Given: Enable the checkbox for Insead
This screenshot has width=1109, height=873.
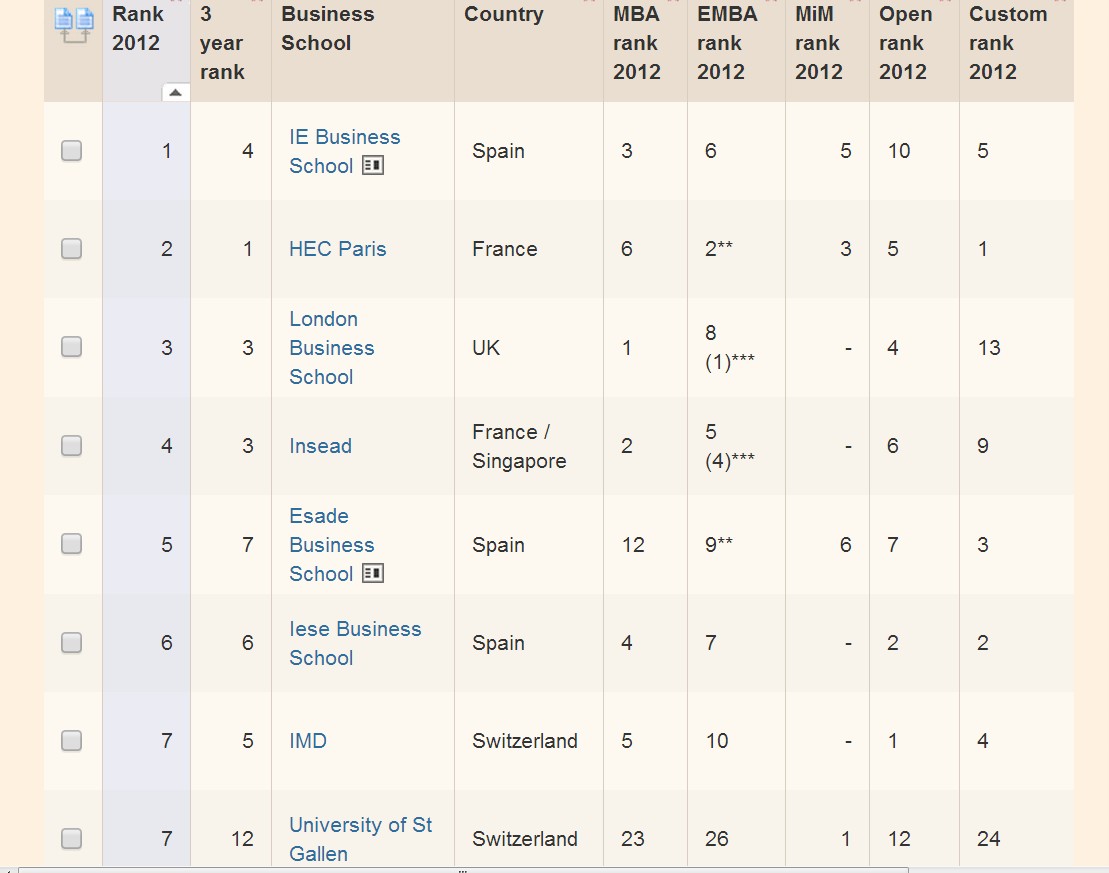Looking at the screenshot, I should point(71,446).
